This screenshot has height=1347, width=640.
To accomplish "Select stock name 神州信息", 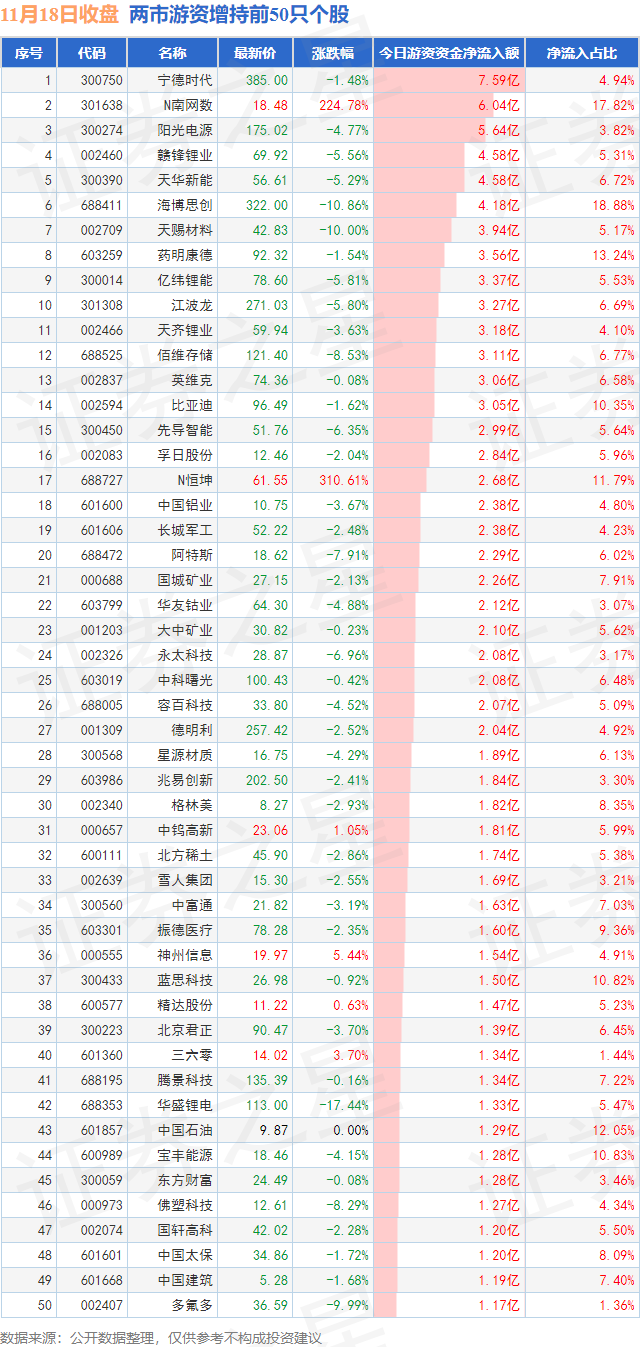I will 186,955.
